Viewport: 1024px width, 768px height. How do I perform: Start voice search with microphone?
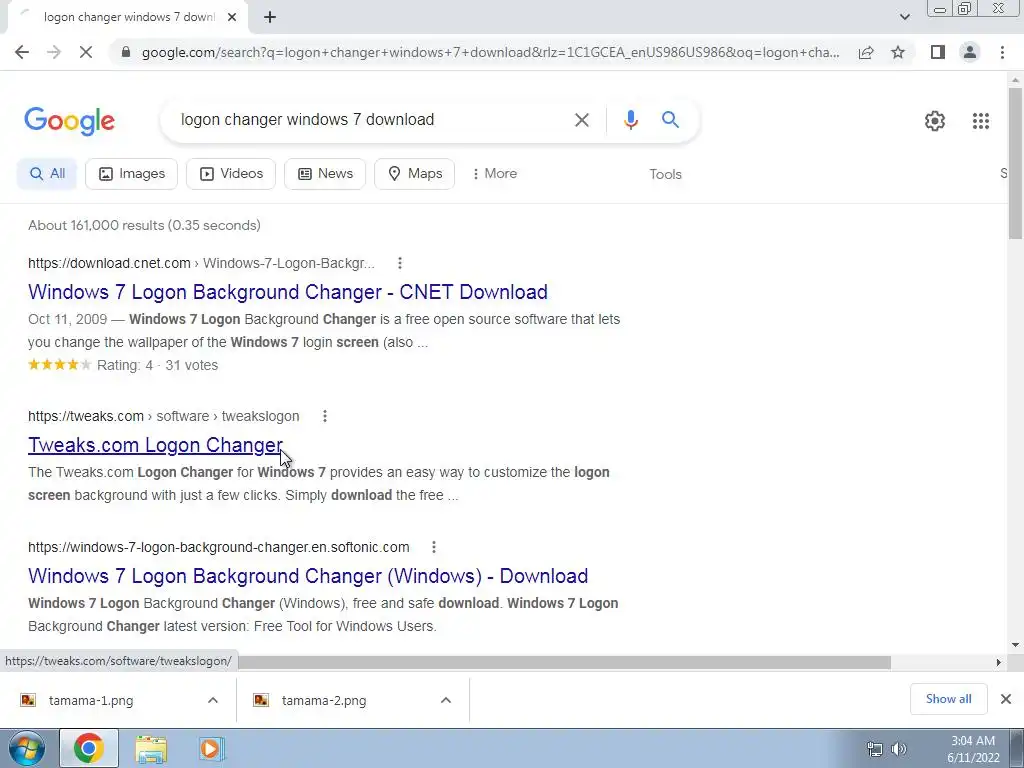[630, 120]
